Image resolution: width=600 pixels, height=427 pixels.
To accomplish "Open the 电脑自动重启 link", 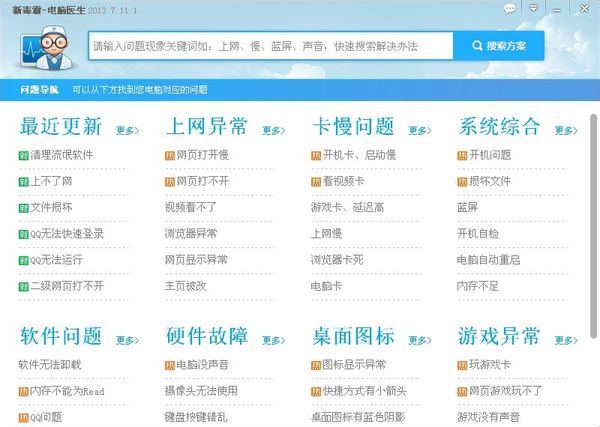I will point(488,260).
